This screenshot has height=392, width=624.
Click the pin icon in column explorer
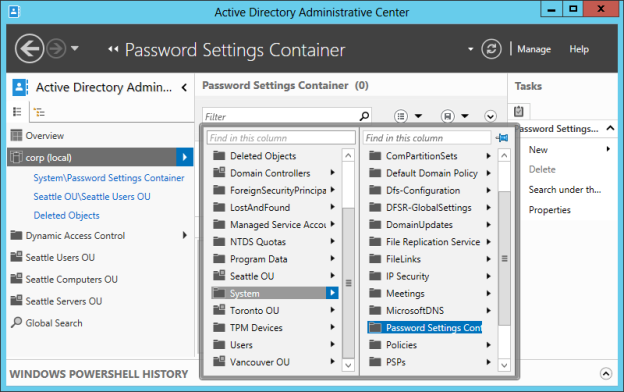(502, 138)
